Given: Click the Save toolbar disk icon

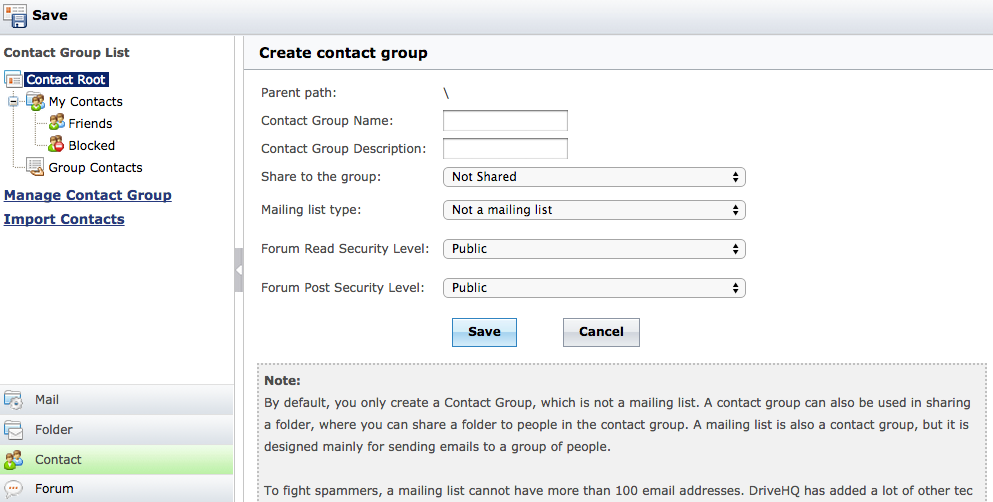Looking at the screenshot, I should (x=15, y=15).
